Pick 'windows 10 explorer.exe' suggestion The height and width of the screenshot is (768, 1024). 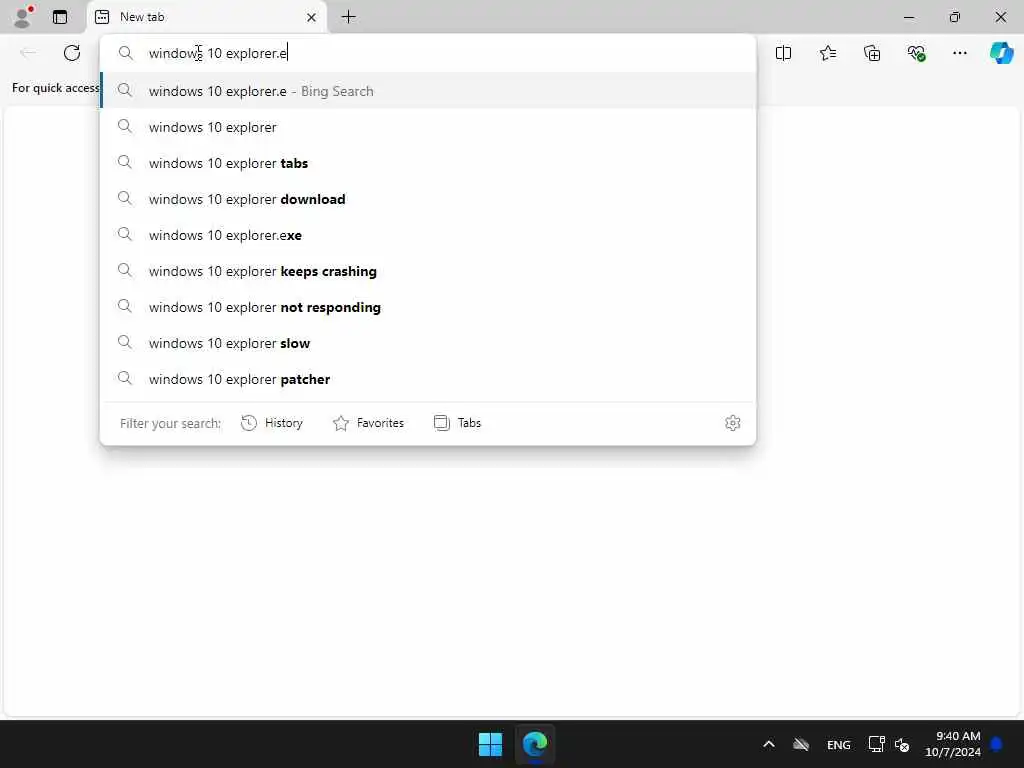428,234
